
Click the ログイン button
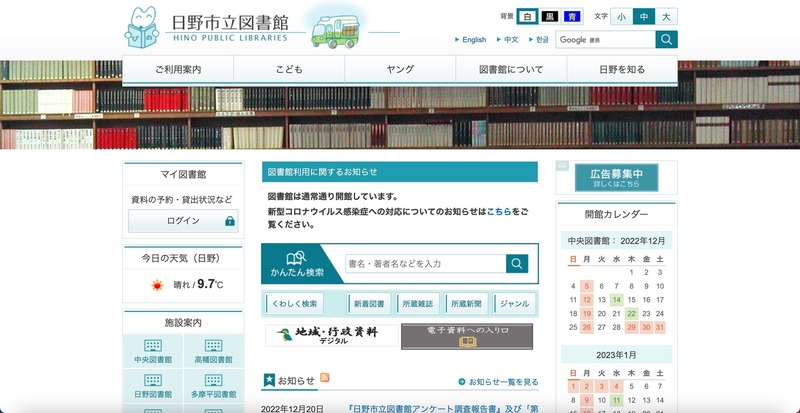coord(183,221)
